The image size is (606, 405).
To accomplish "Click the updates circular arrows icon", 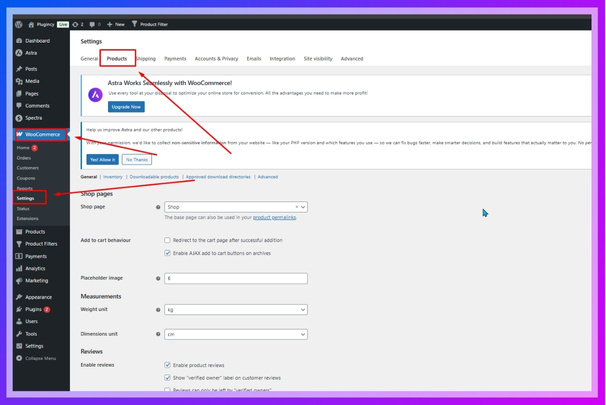I will tap(75, 24).
